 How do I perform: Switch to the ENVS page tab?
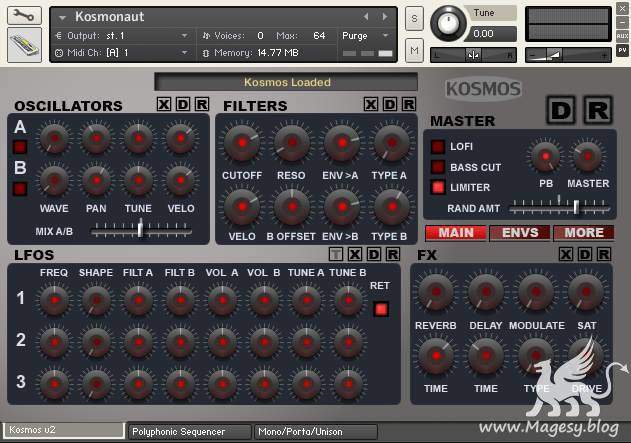(x=520, y=233)
